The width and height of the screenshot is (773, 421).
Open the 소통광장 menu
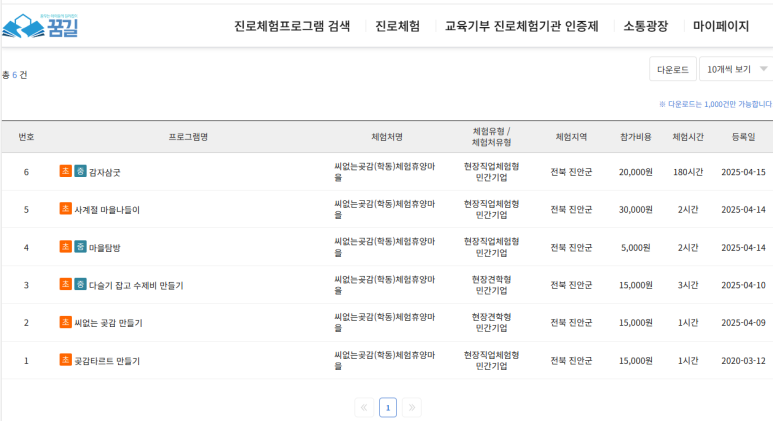pos(645,26)
